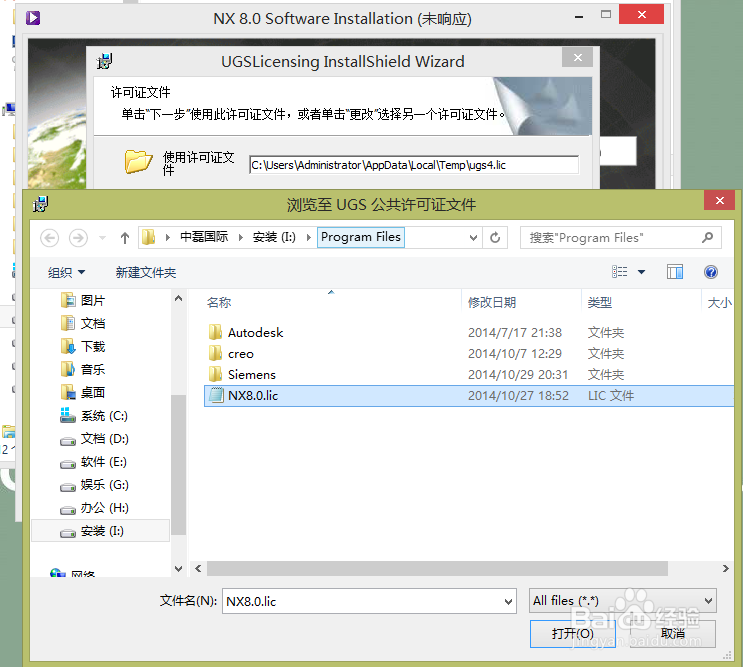Expand the root folder breadcrumb chevron
Image resolution: width=743 pixels, height=667 pixels.
(168, 237)
